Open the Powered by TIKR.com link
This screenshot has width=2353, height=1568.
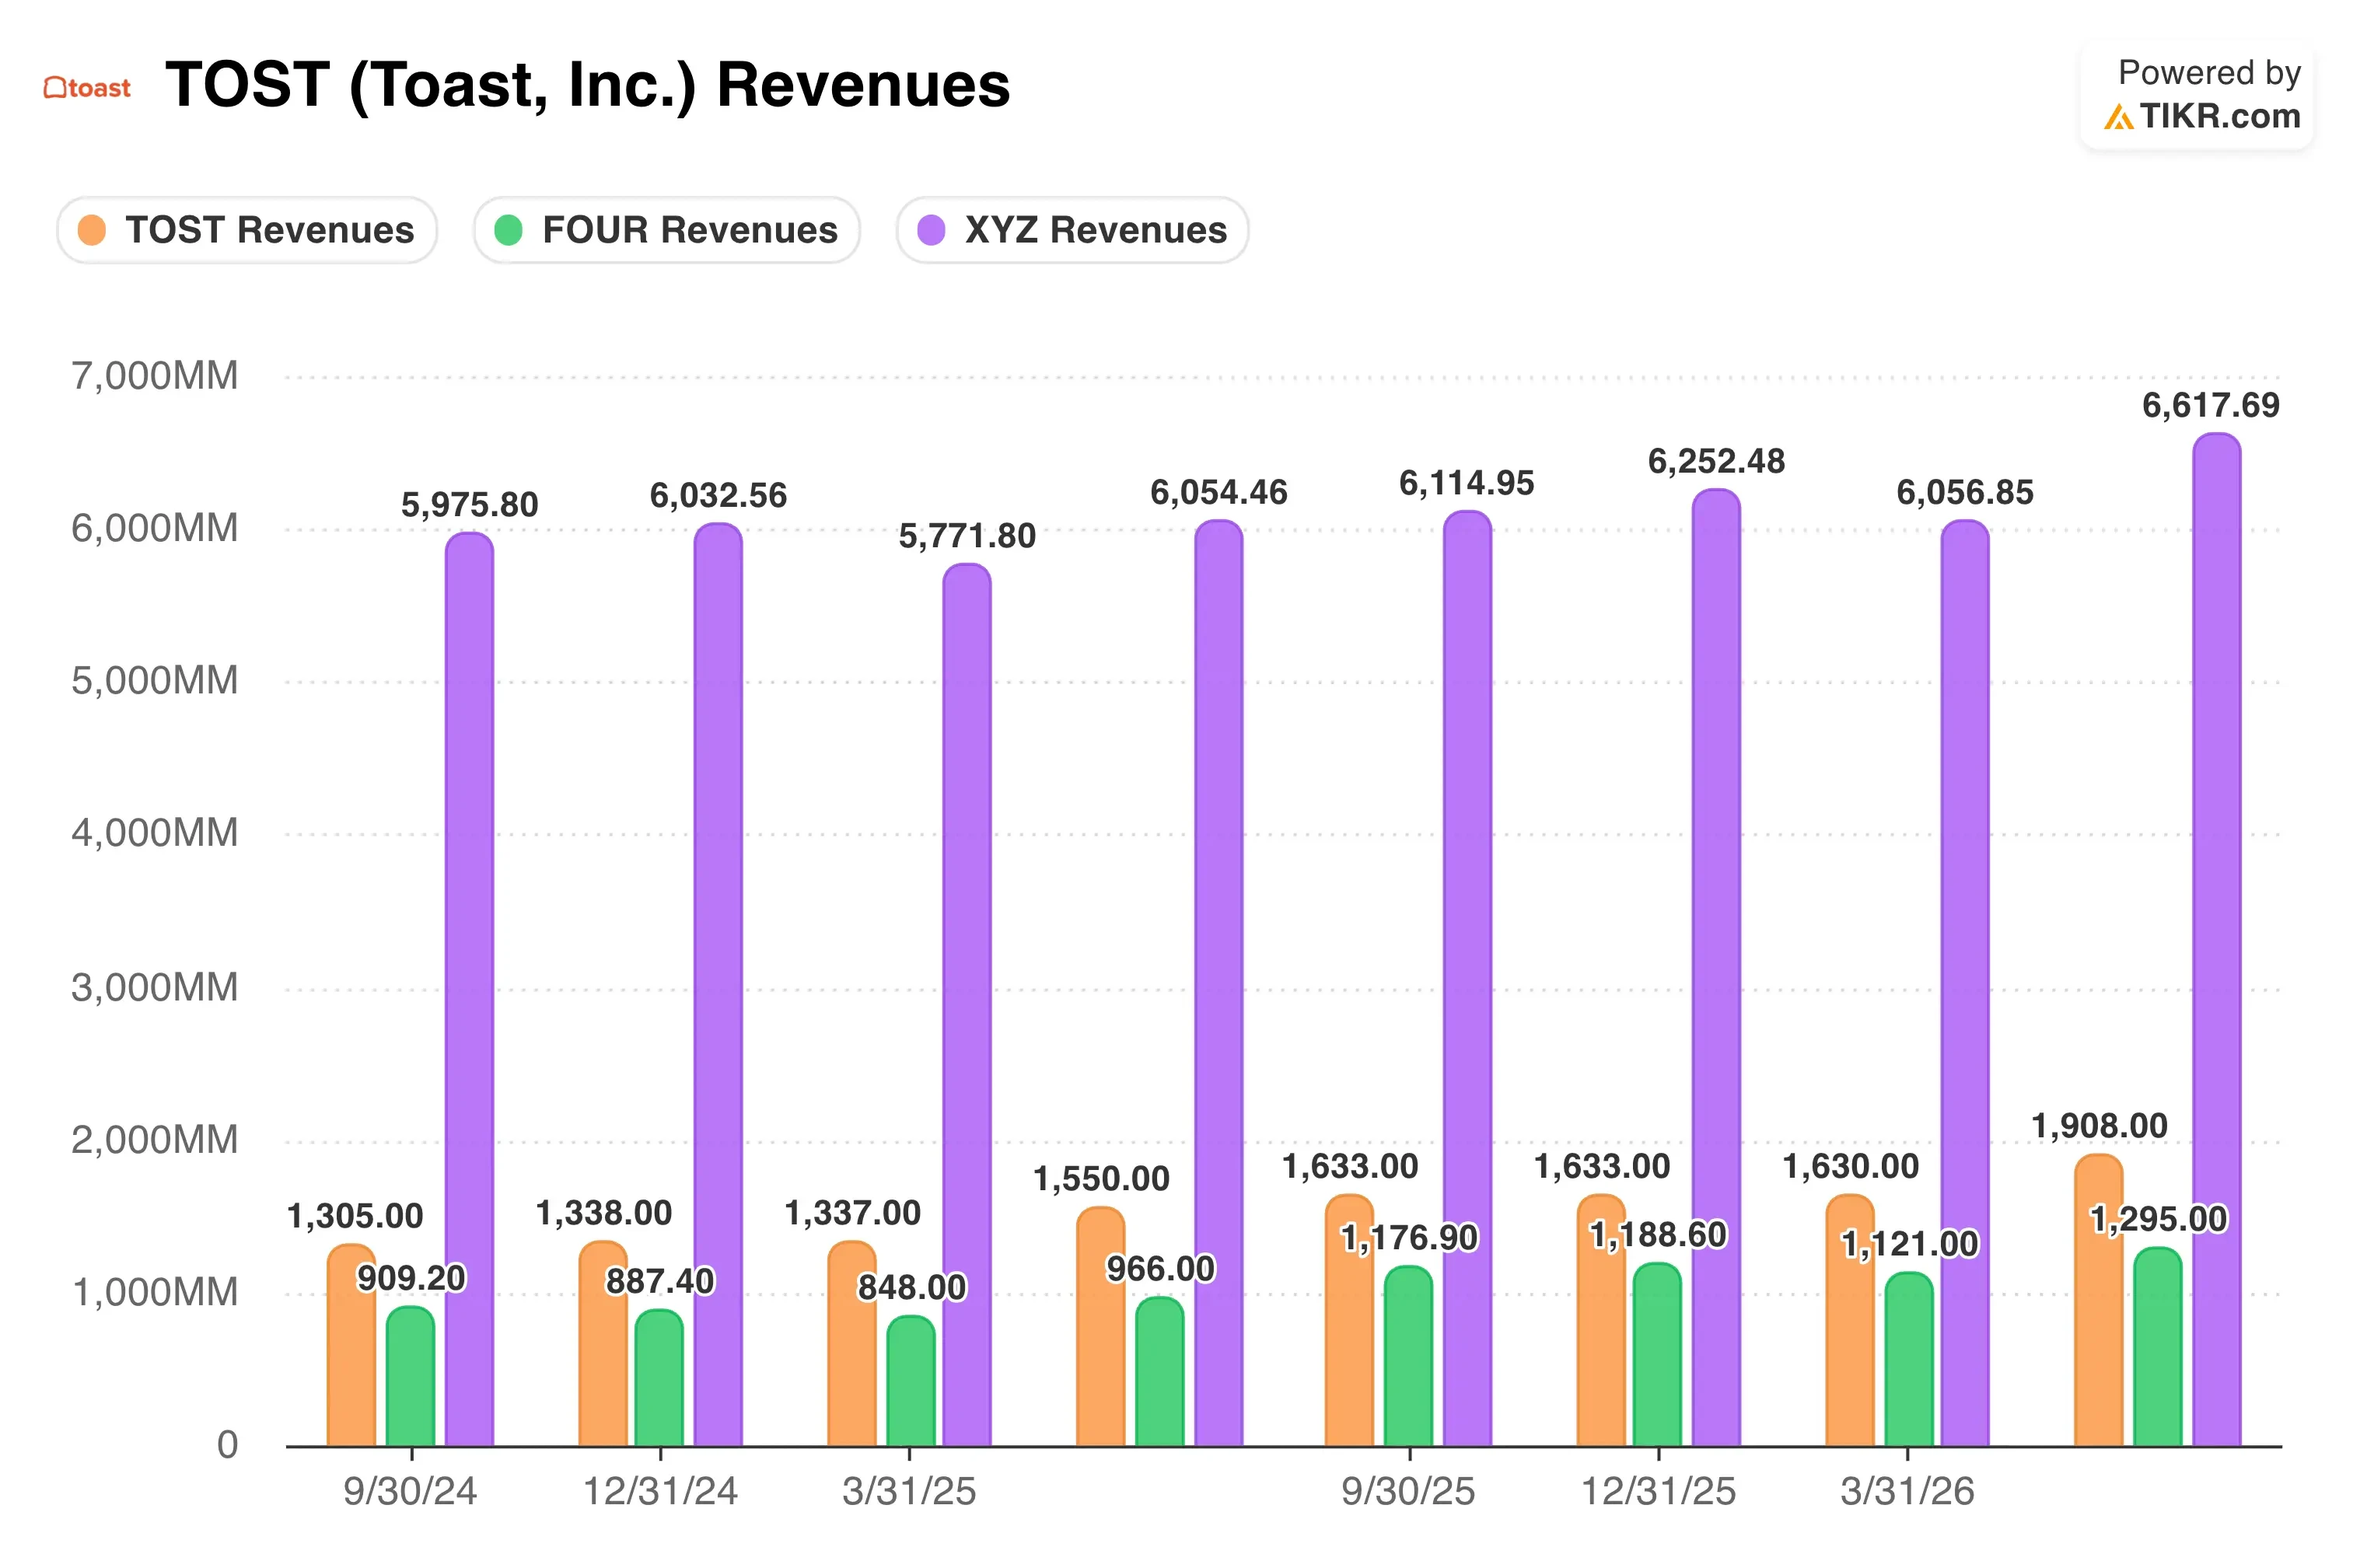point(2197,95)
